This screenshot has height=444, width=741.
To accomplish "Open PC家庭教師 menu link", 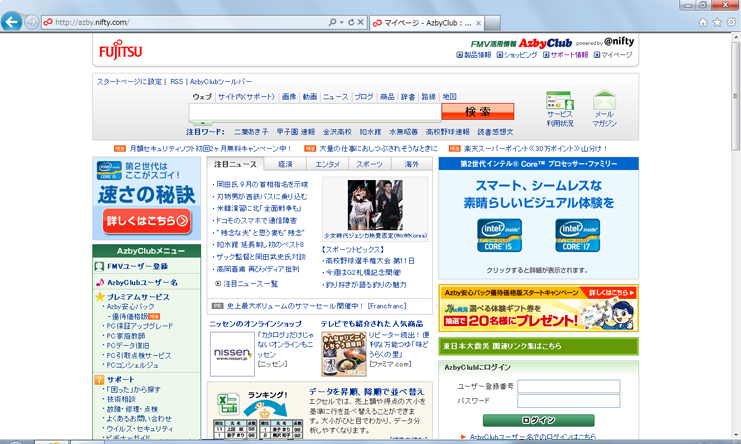I will click(126, 336).
